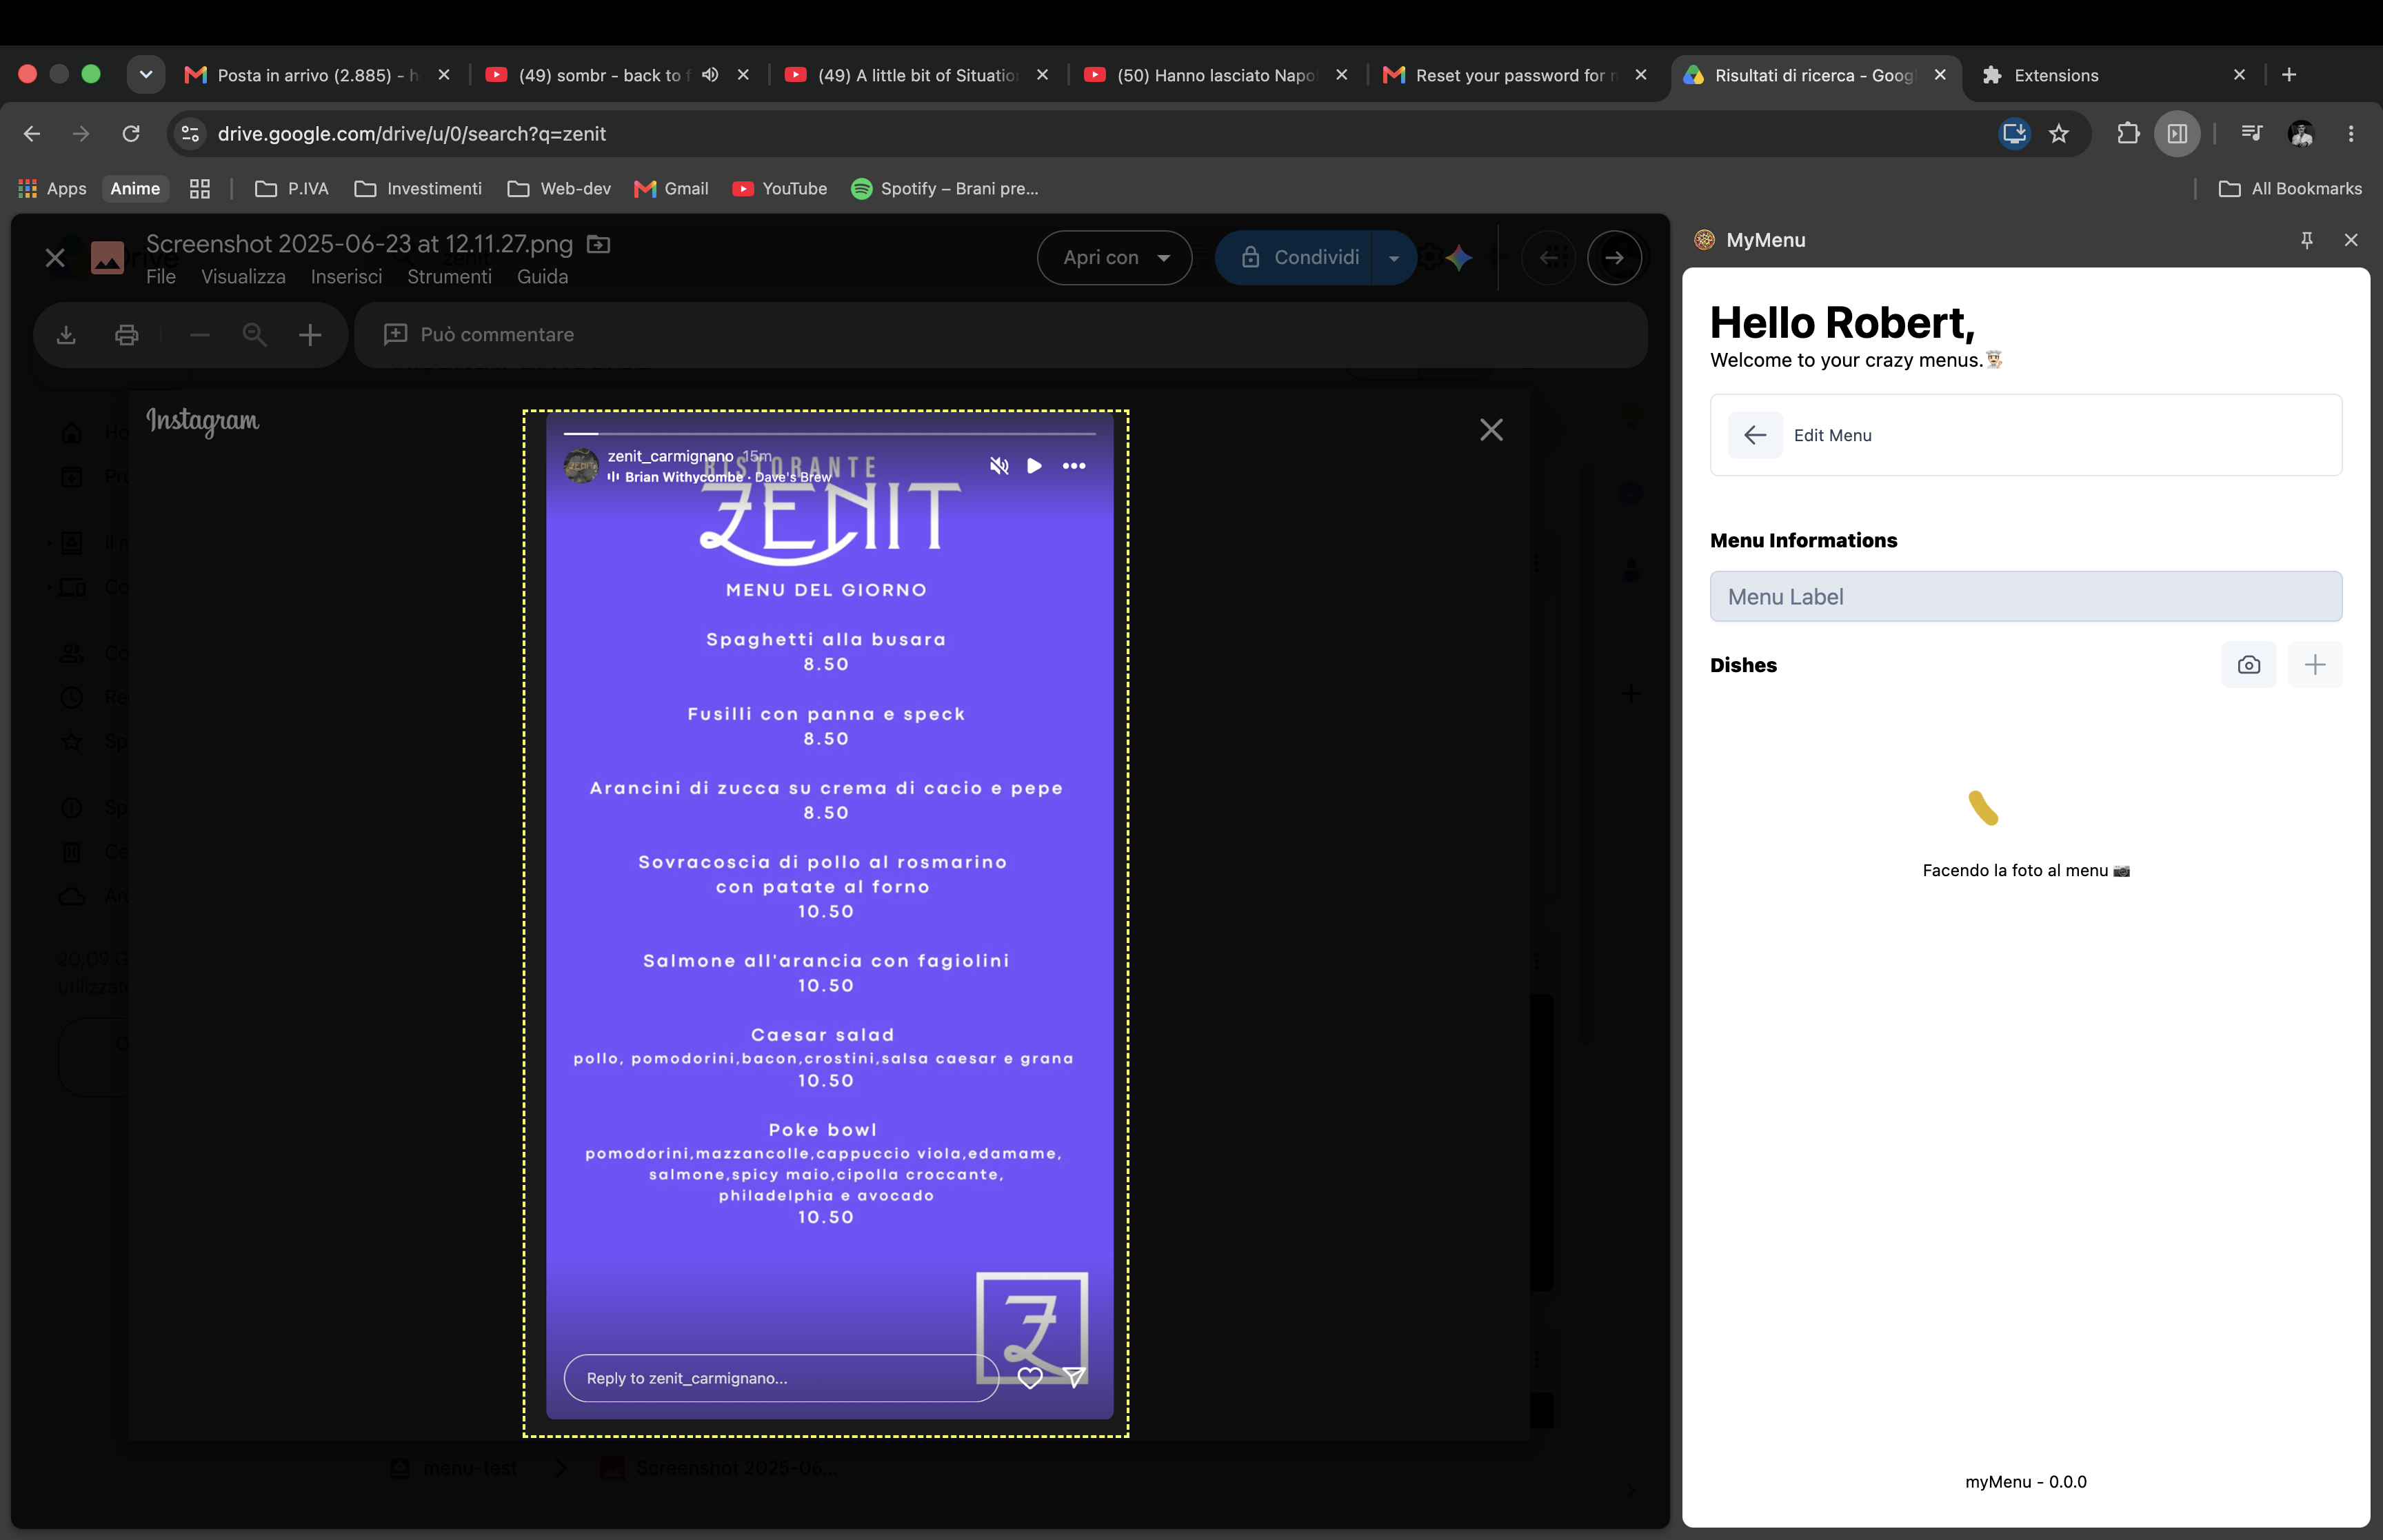
Task: Click the Gemini sparkle icon
Action: tap(1458, 258)
